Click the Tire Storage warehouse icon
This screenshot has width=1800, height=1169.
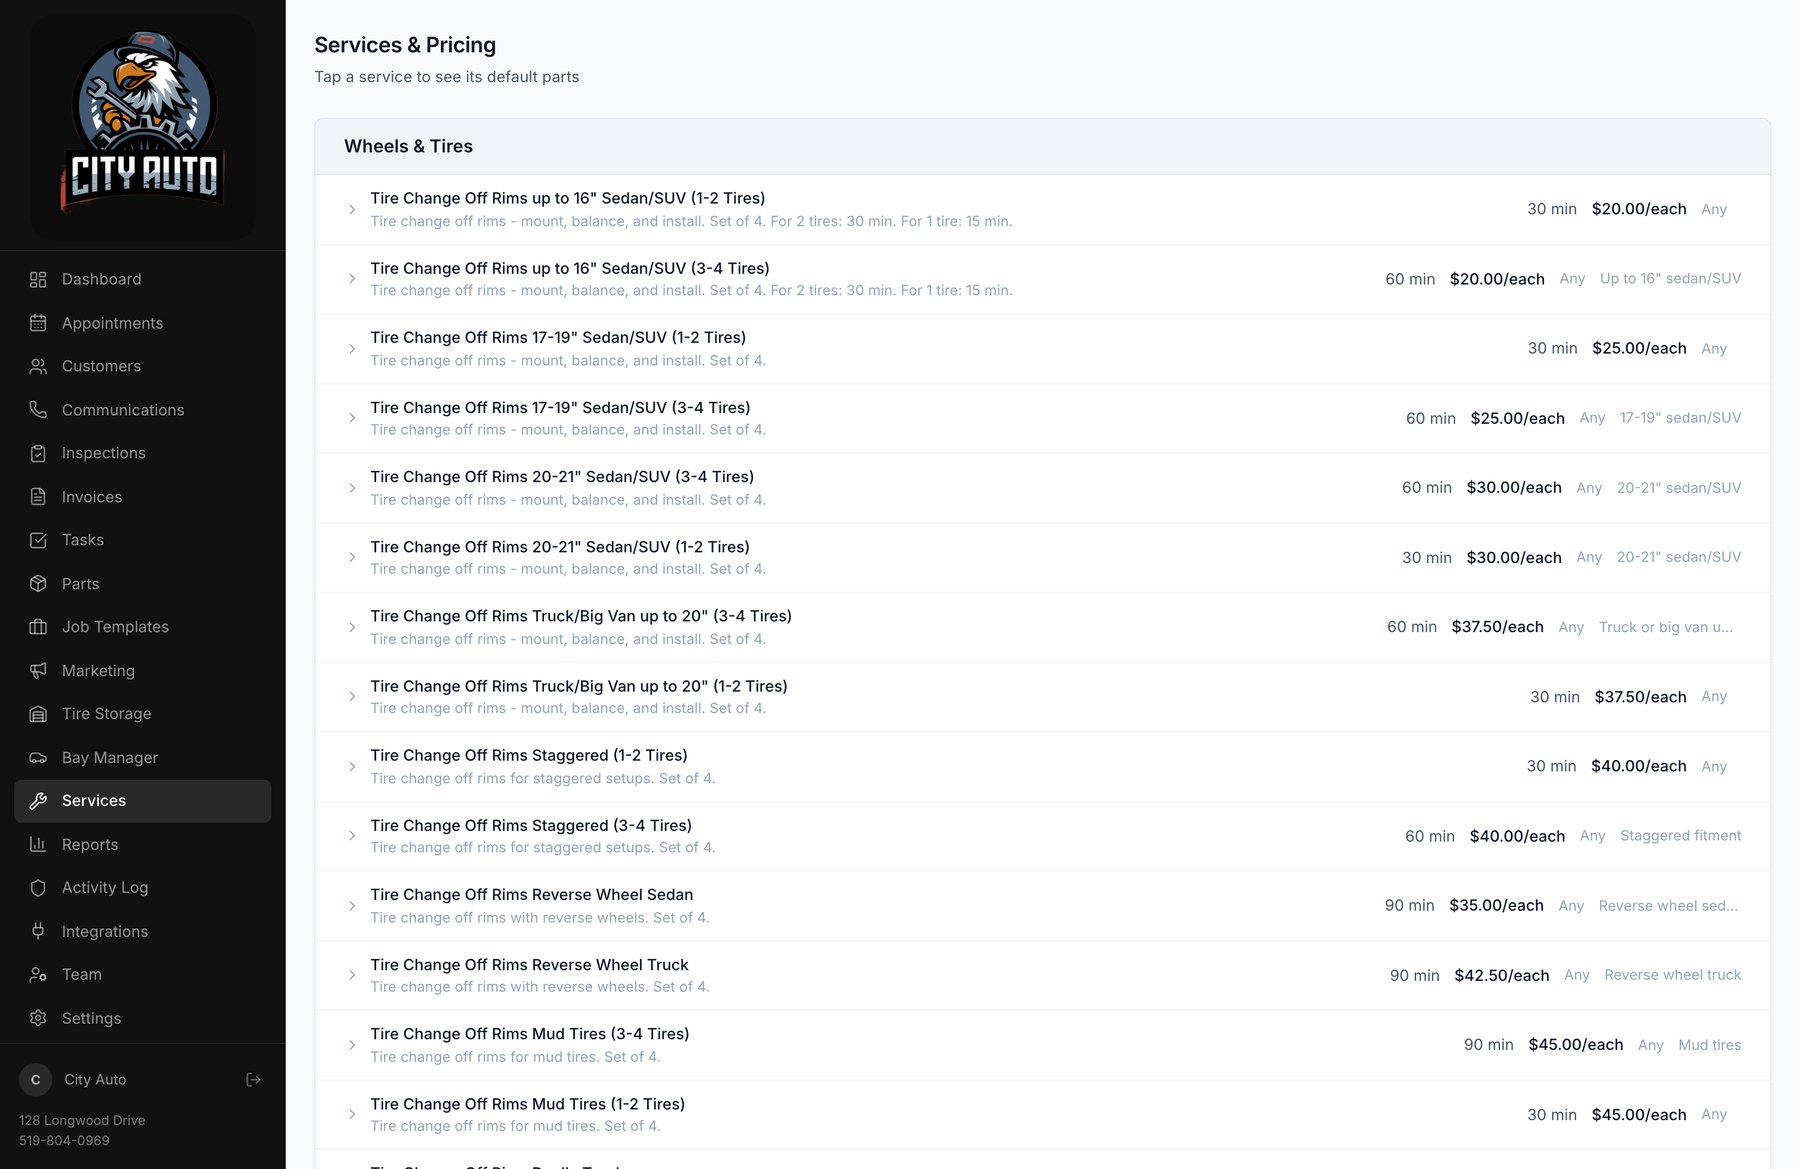38,714
